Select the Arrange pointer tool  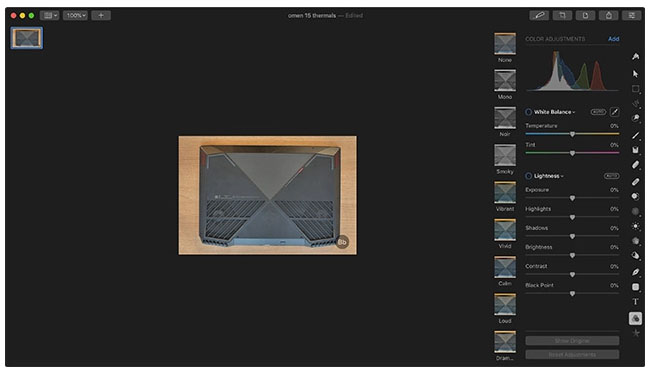pos(636,74)
